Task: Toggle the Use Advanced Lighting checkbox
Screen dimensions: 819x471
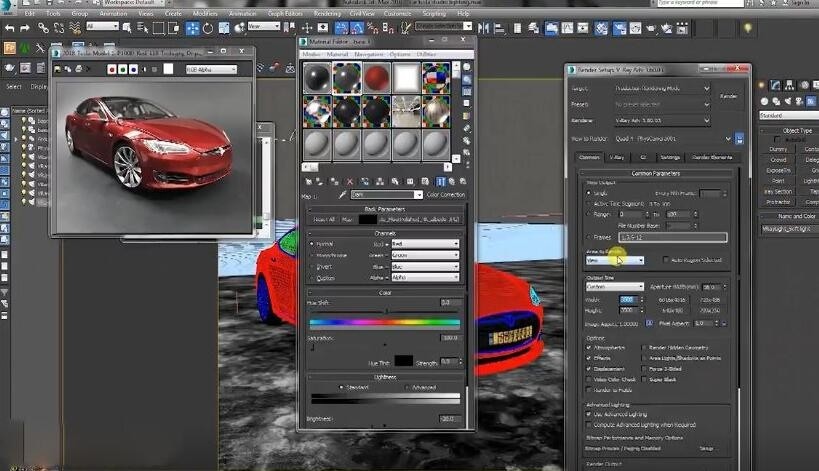Action: (x=589, y=414)
